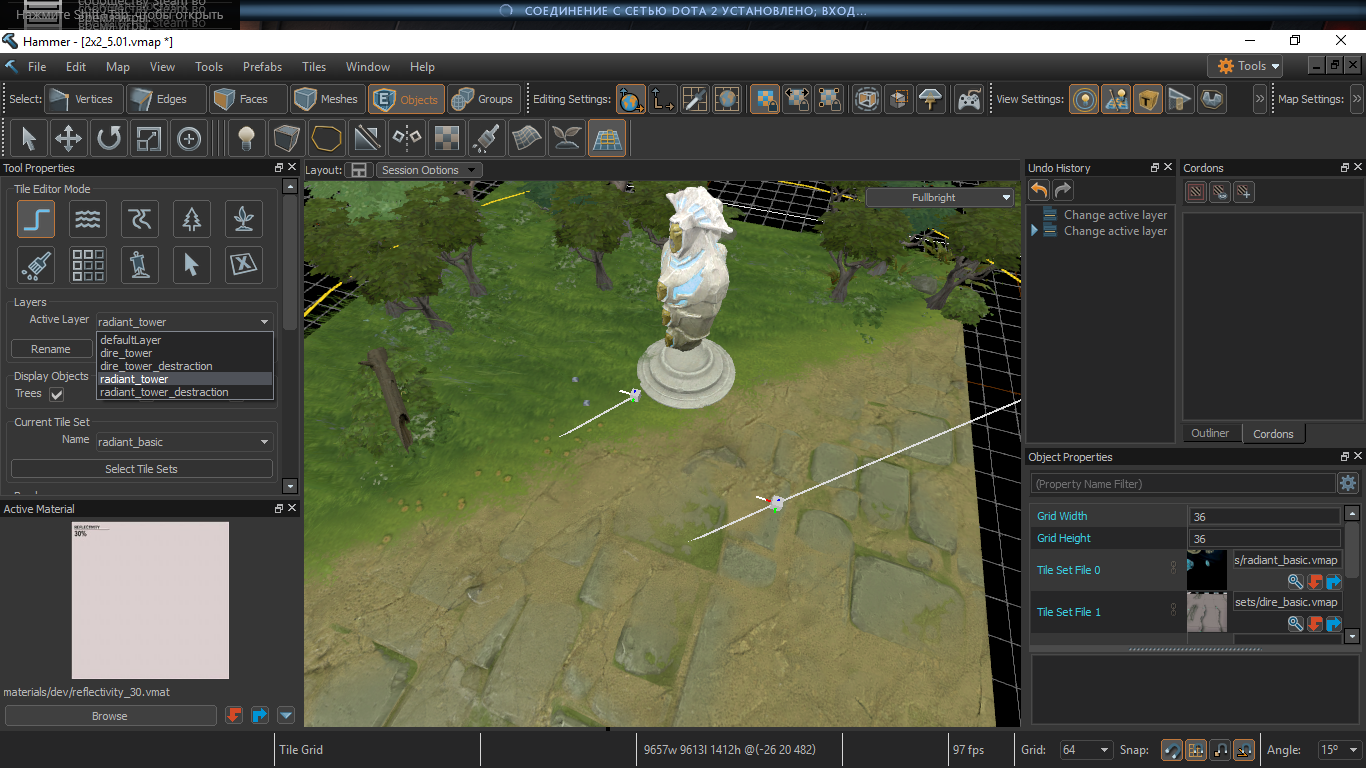Screen dimensions: 1366x768
Task: Select the Rotate tool
Action: point(108,139)
